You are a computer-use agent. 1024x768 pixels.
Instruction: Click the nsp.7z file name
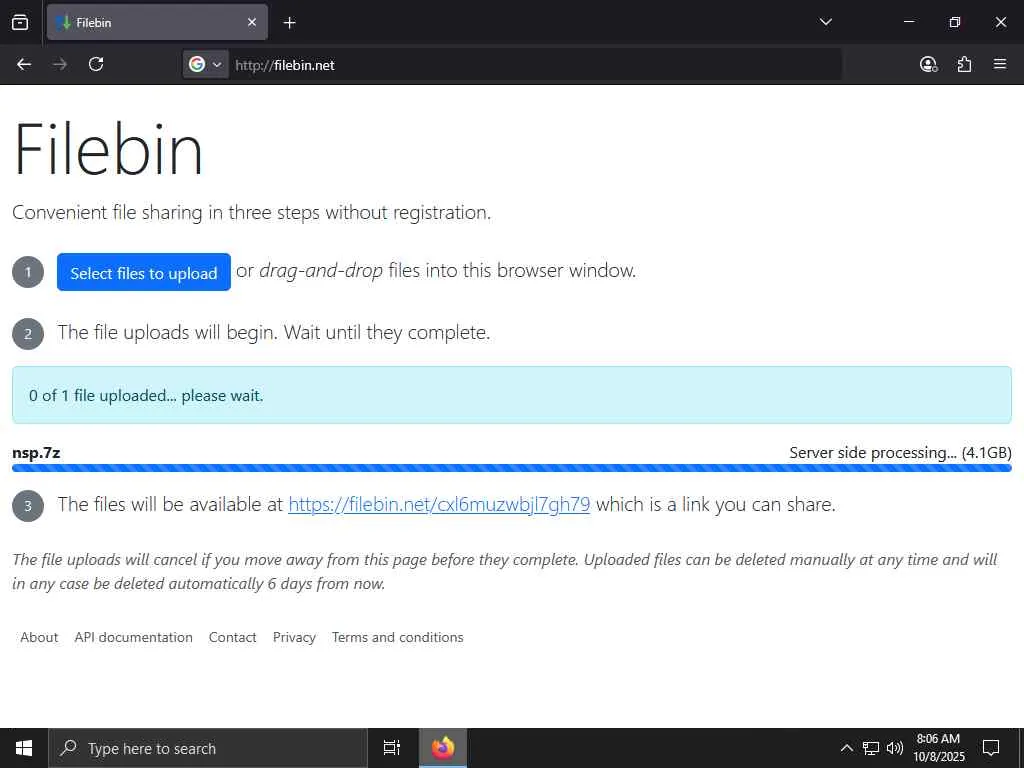(x=36, y=453)
